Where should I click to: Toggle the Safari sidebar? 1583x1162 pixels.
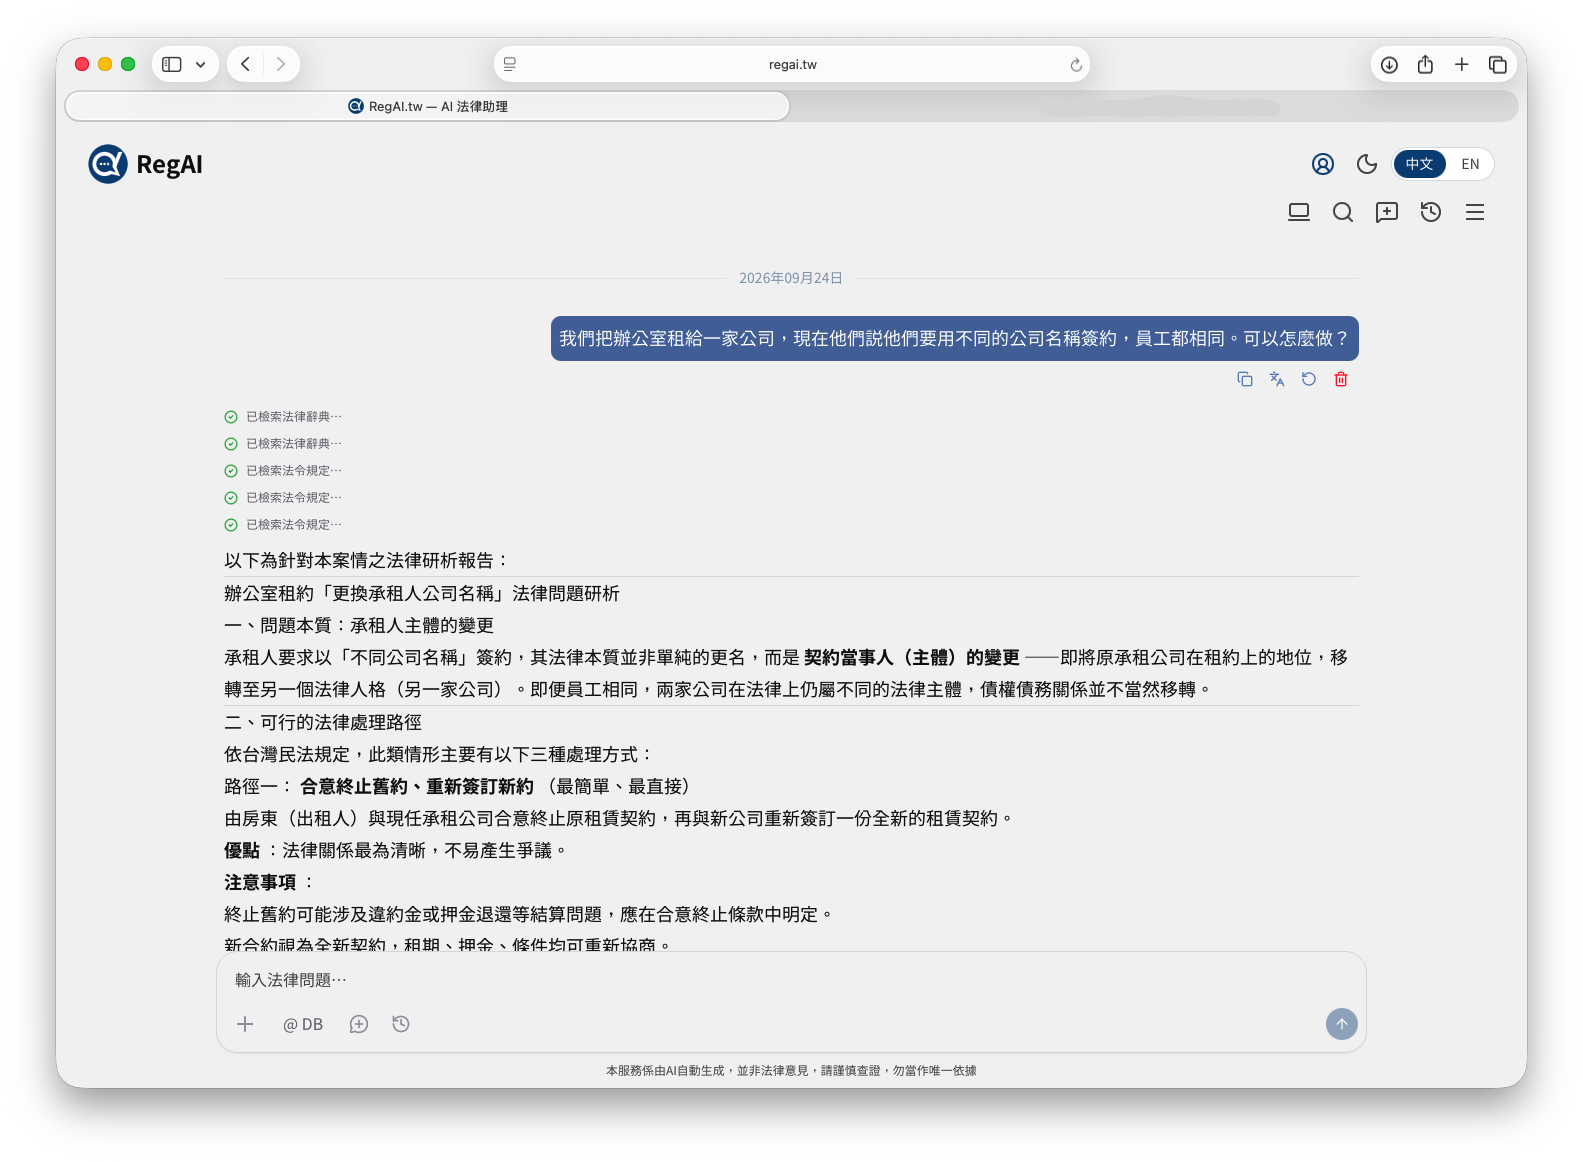pos(172,64)
